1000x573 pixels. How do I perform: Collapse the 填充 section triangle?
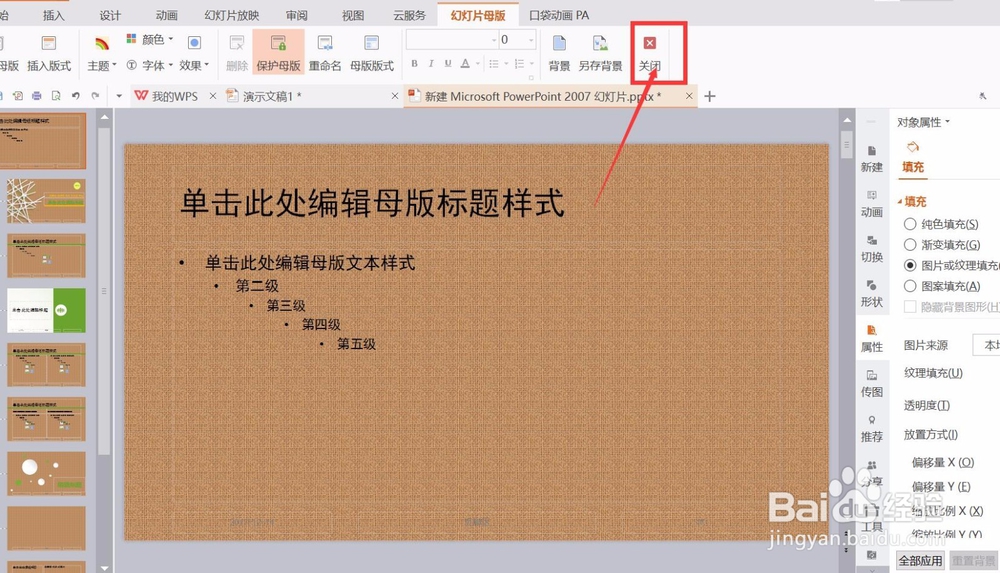click(x=900, y=202)
